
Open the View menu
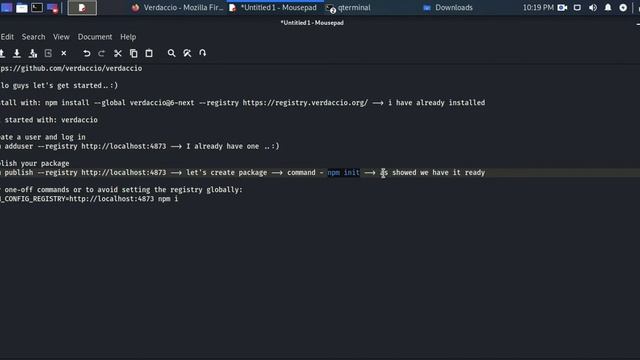(61, 37)
